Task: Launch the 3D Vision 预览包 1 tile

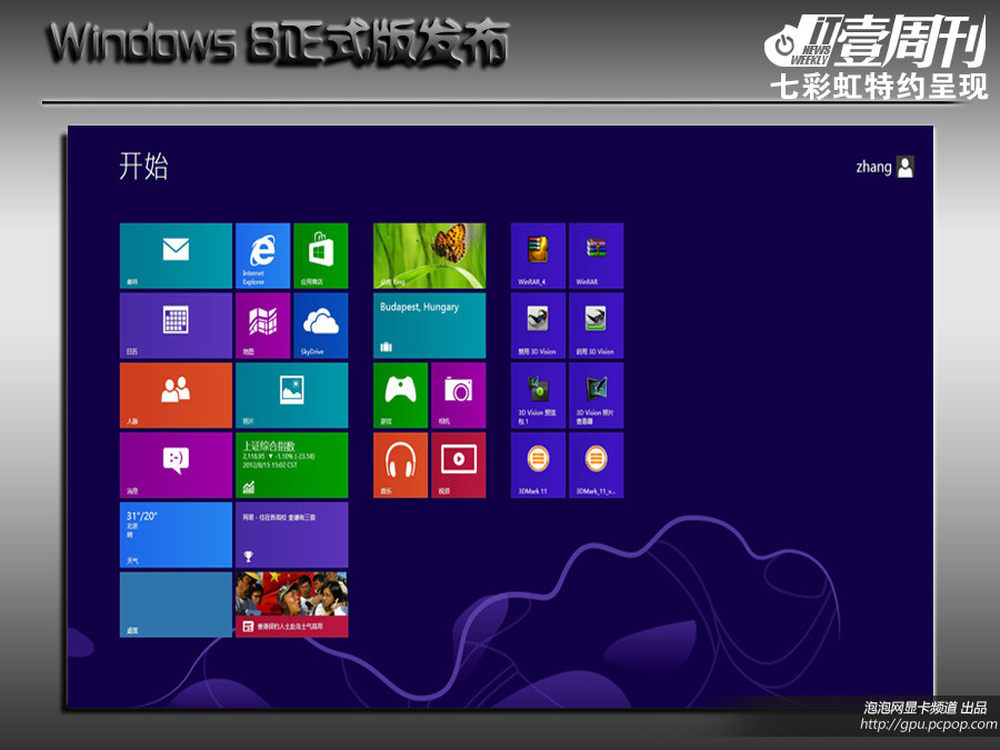Action: [538, 395]
